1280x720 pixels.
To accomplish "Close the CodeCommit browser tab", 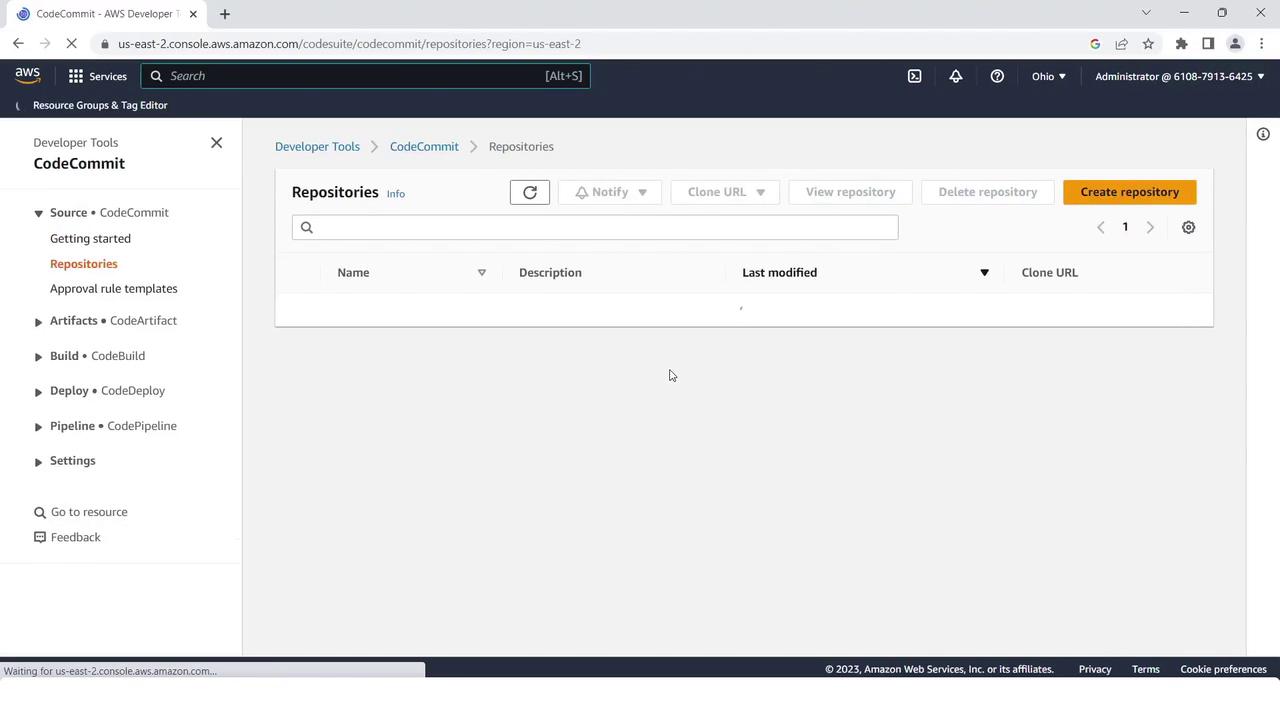I will click(x=193, y=14).
